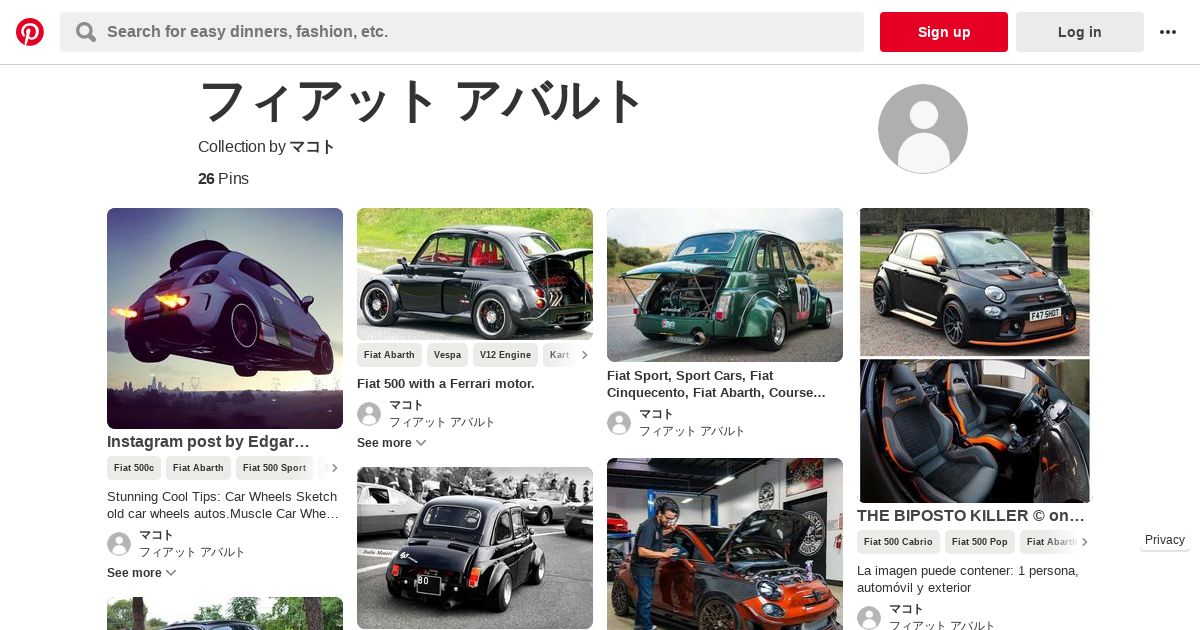Viewport: 1200px width, 630px height.
Task: Click La imagen puede contener description
Action: click(x=968, y=579)
